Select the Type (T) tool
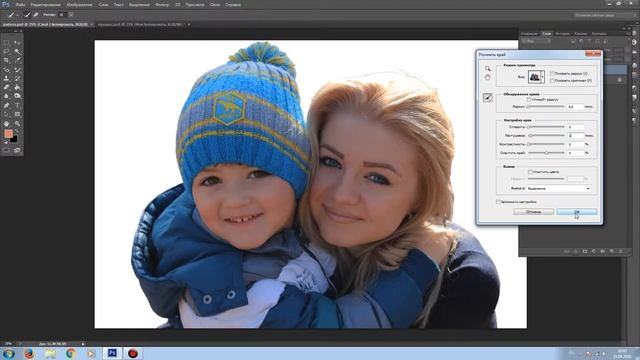This screenshot has width=640, height=360. coord(17,105)
